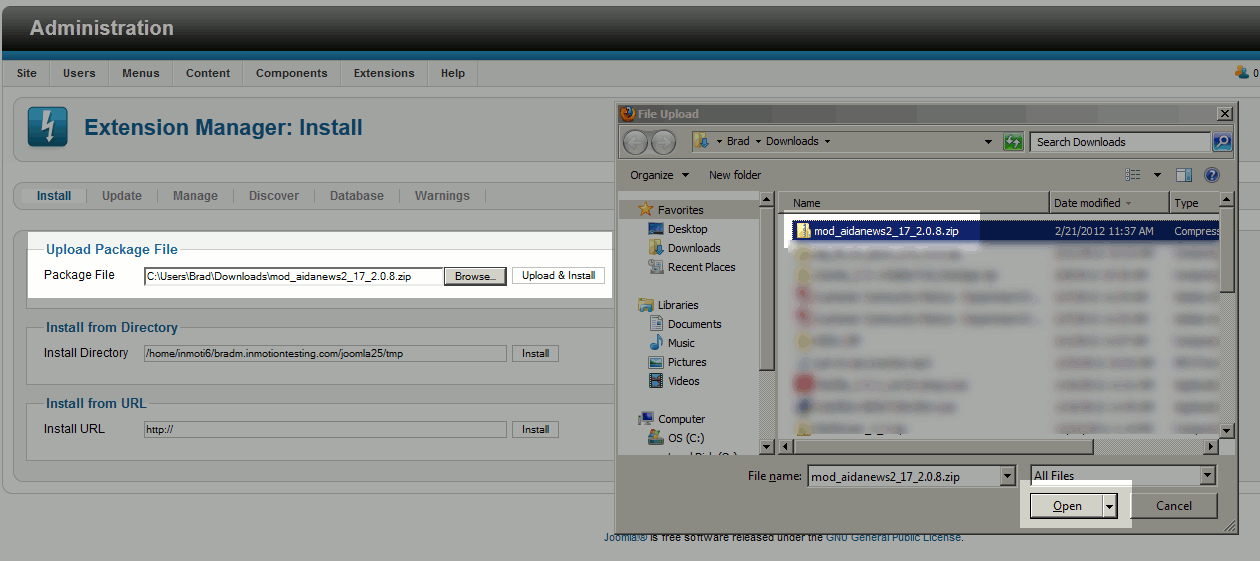Click the green refresh icon beside address bar

[1013, 142]
